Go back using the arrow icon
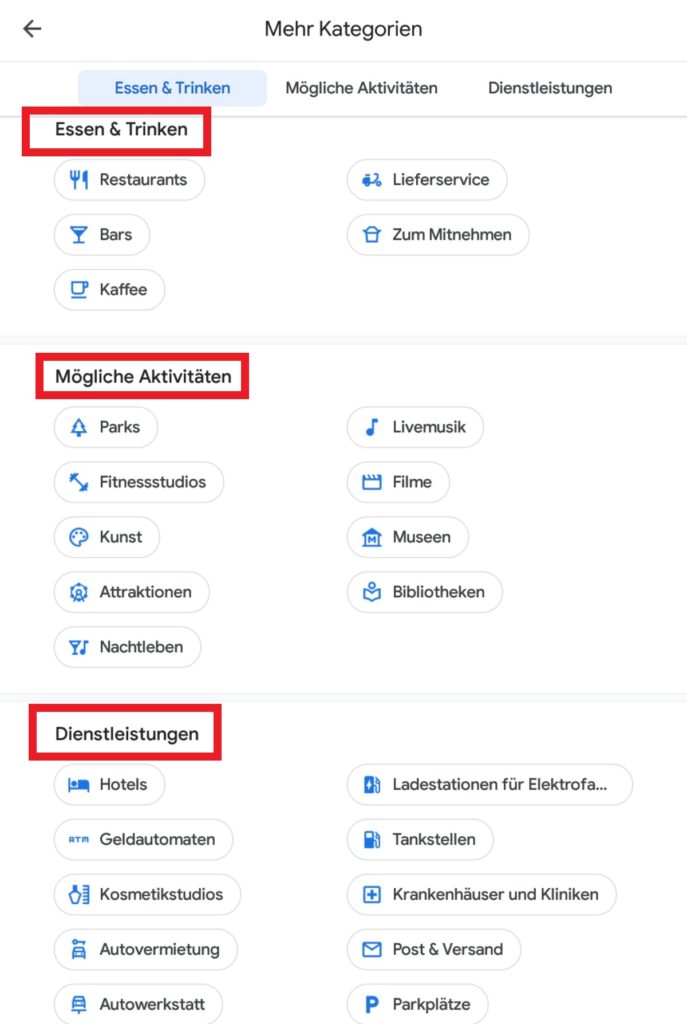Viewport: 687px width, 1024px height. (x=32, y=29)
